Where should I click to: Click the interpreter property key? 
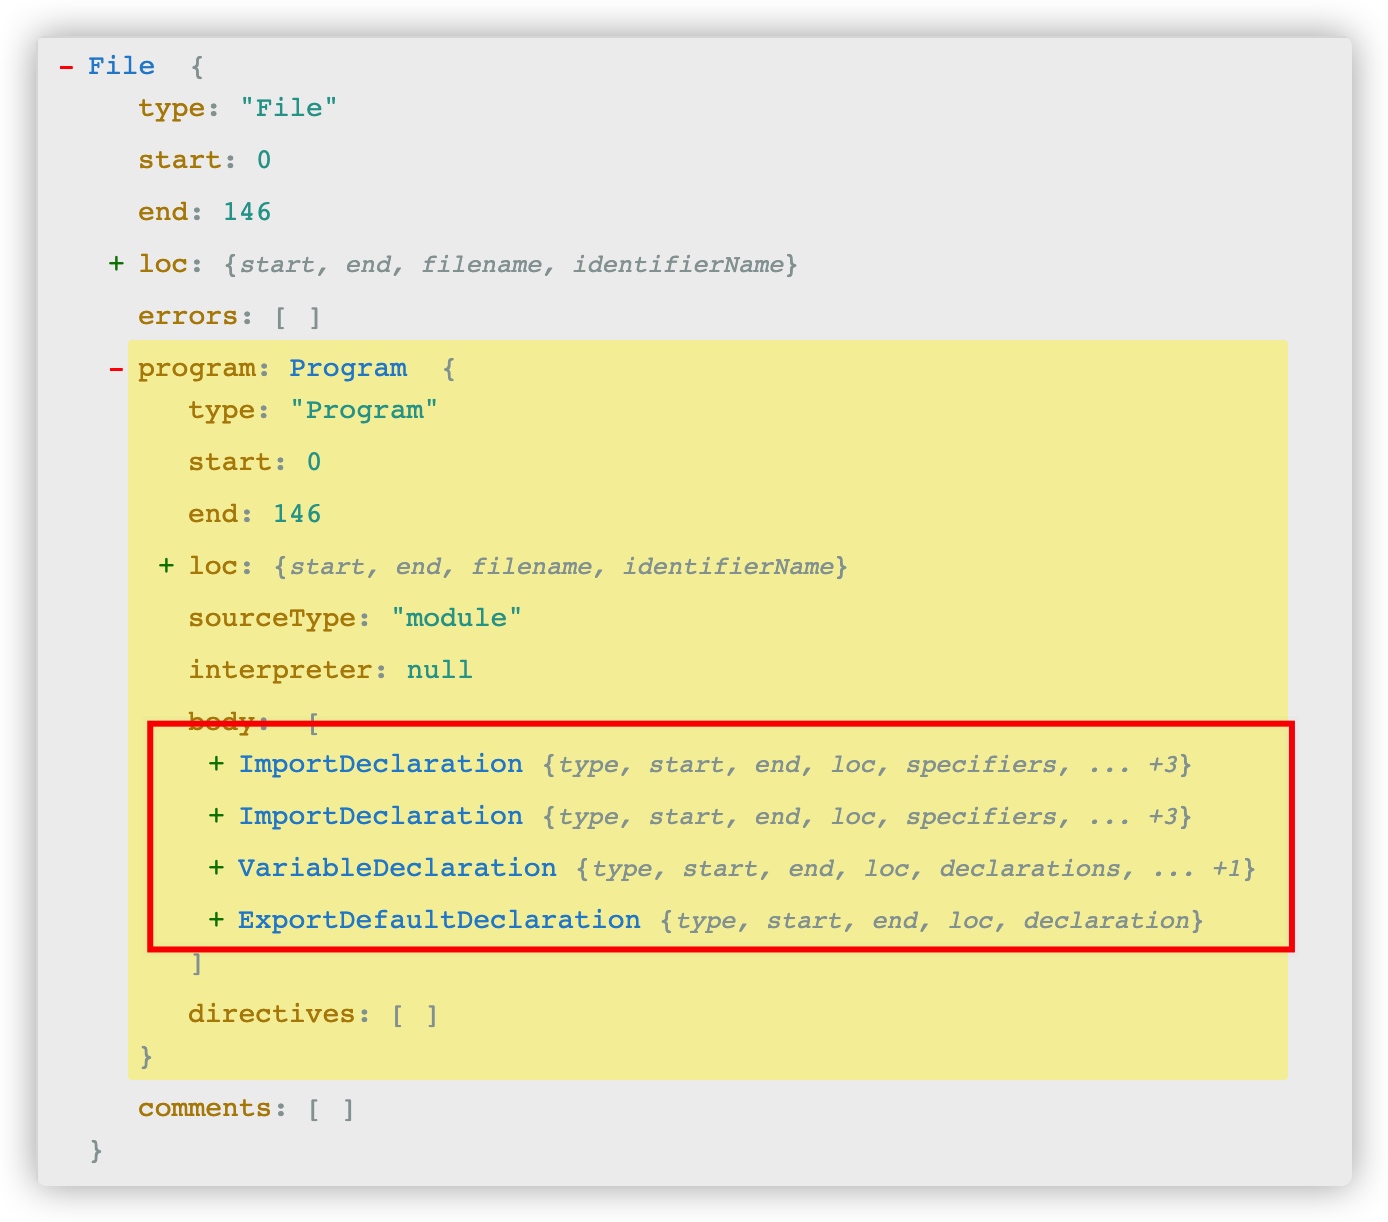tap(281, 670)
